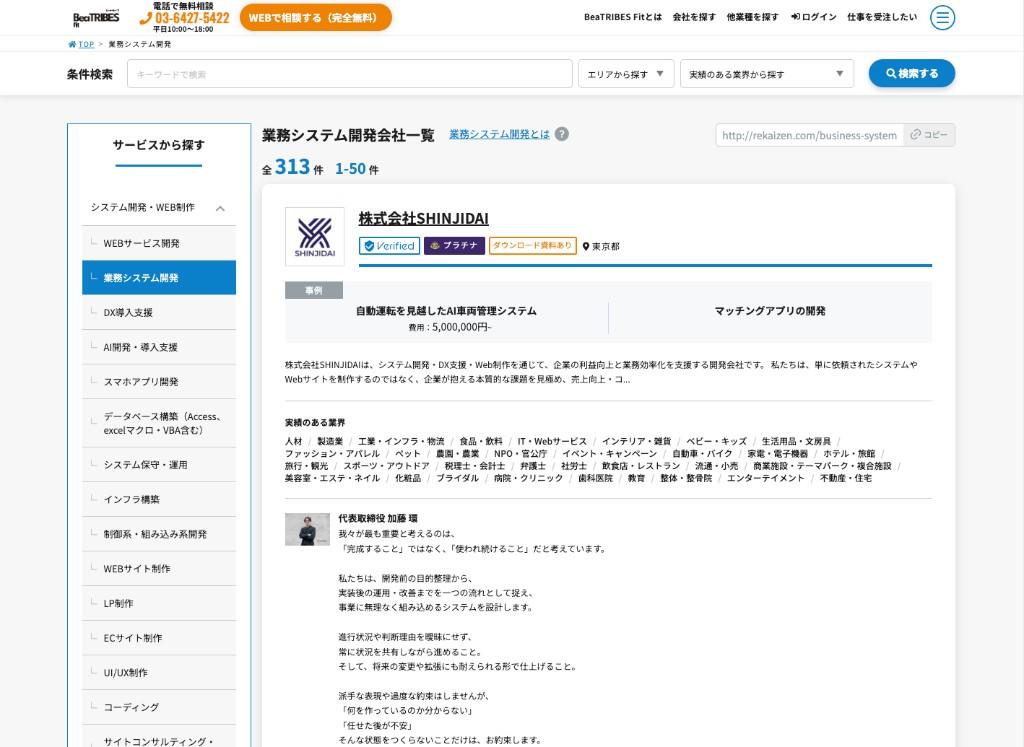Select インフラ構築 in sidebar

pyautogui.click(x=159, y=499)
